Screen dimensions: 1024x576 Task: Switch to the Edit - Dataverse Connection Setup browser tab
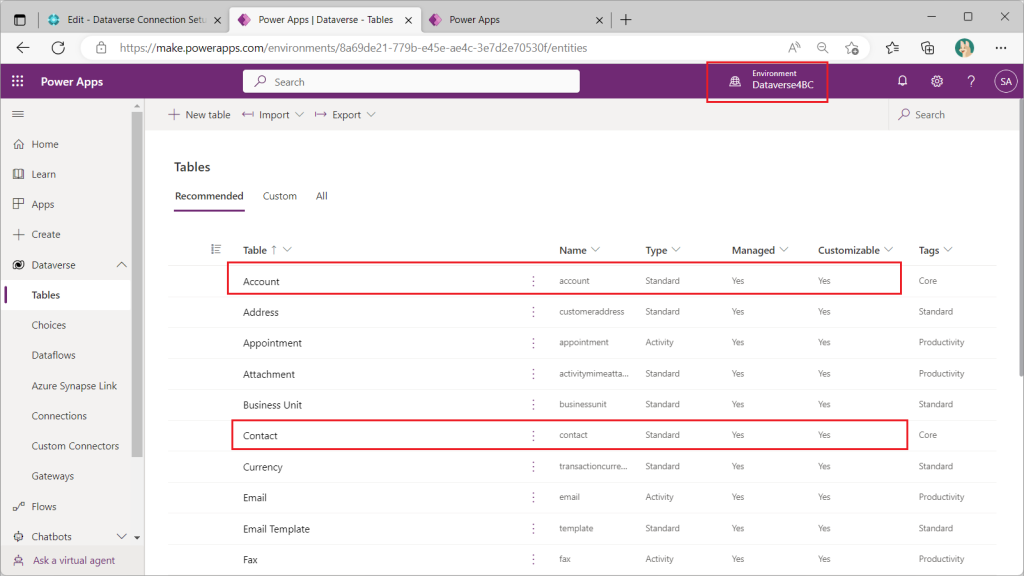tap(136, 20)
